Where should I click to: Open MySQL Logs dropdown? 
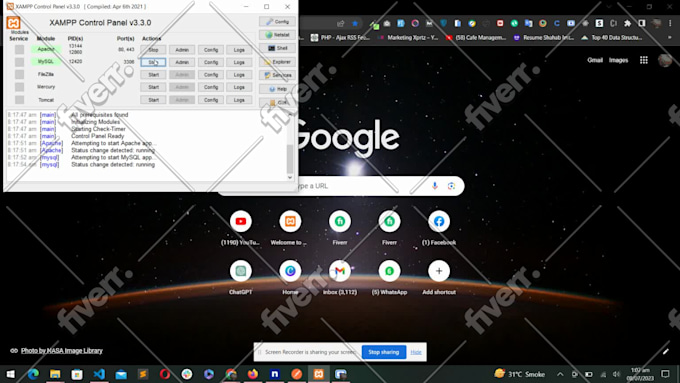(239, 62)
